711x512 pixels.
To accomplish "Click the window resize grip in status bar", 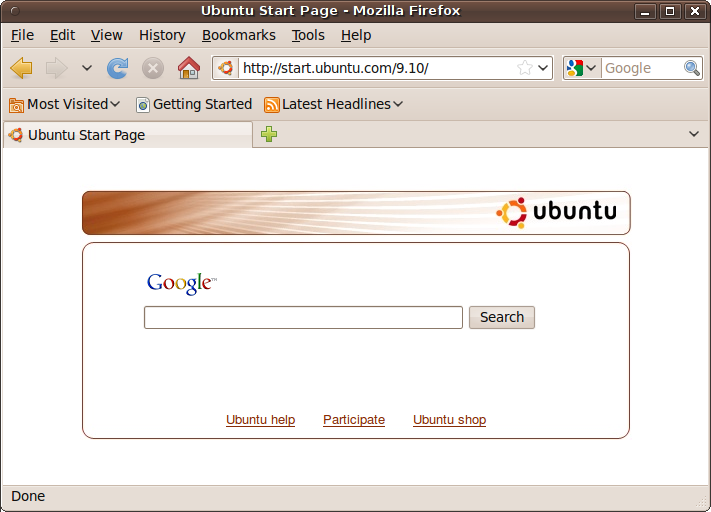I will [x=702, y=503].
